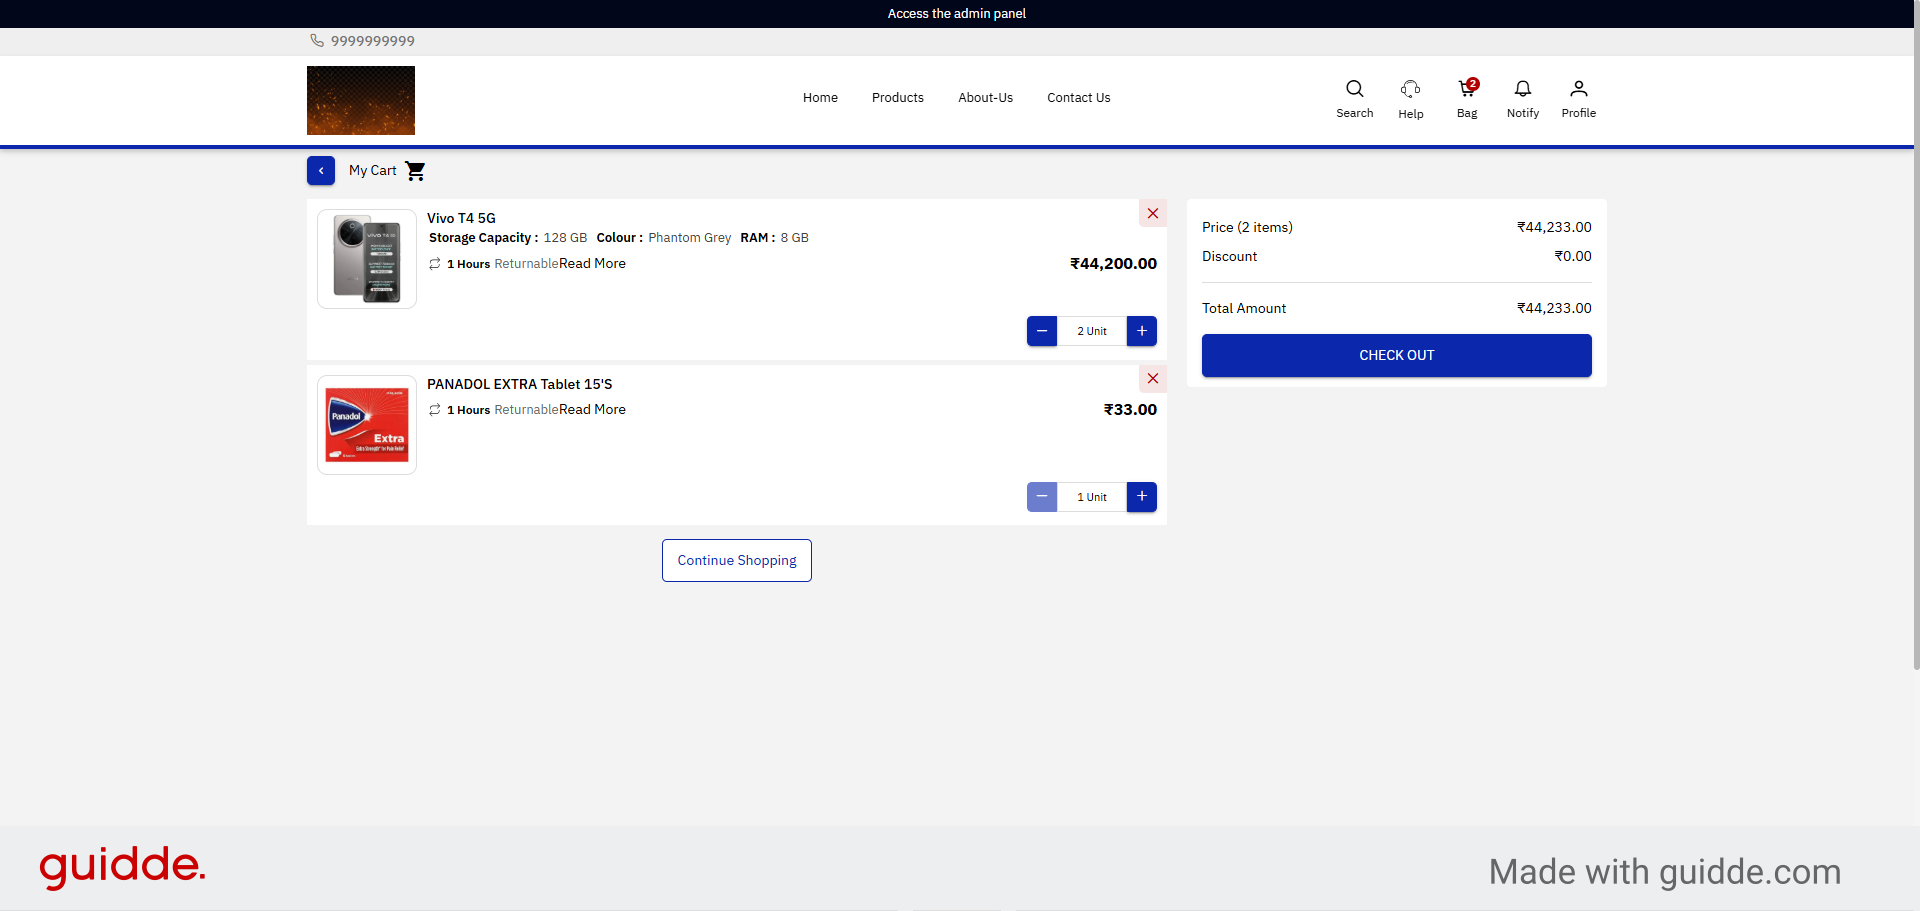Go to the Home menu item
1920x911 pixels.
pyautogui.click(x=820, y=98)
